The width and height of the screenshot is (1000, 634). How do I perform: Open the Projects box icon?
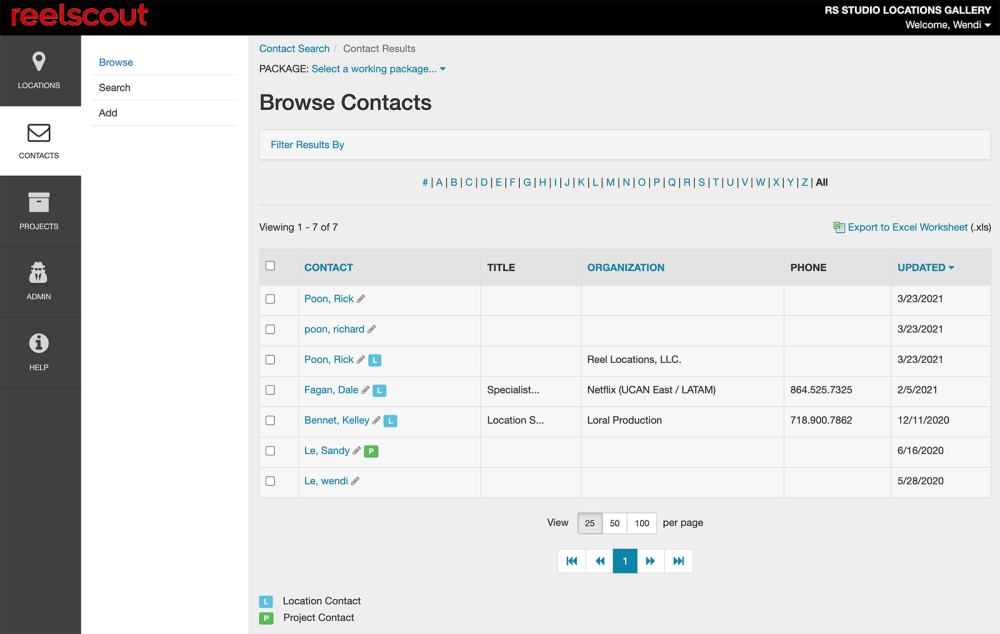click(x=39, y=202)
